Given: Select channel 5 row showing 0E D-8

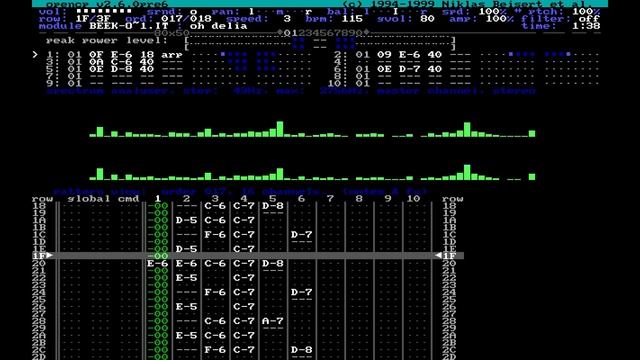Looking at the screenshot, I should point(179,69).
